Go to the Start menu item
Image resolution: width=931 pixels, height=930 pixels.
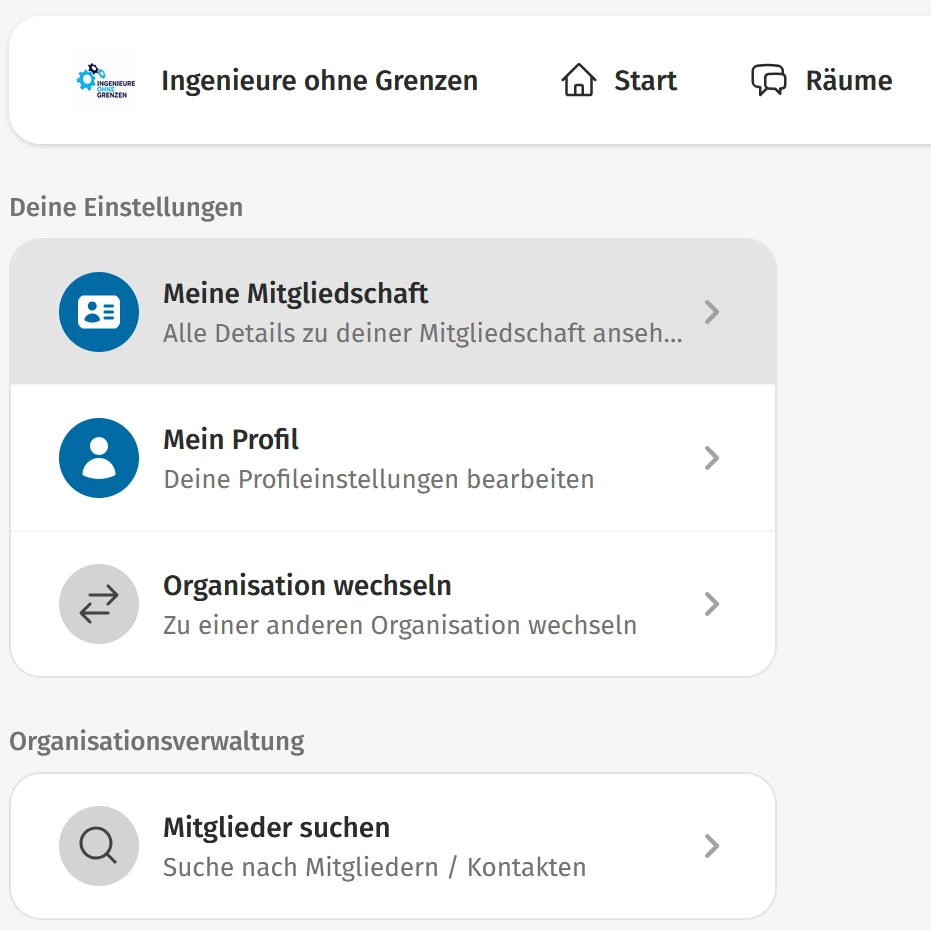pyautogui.click(x=645, y=80)
